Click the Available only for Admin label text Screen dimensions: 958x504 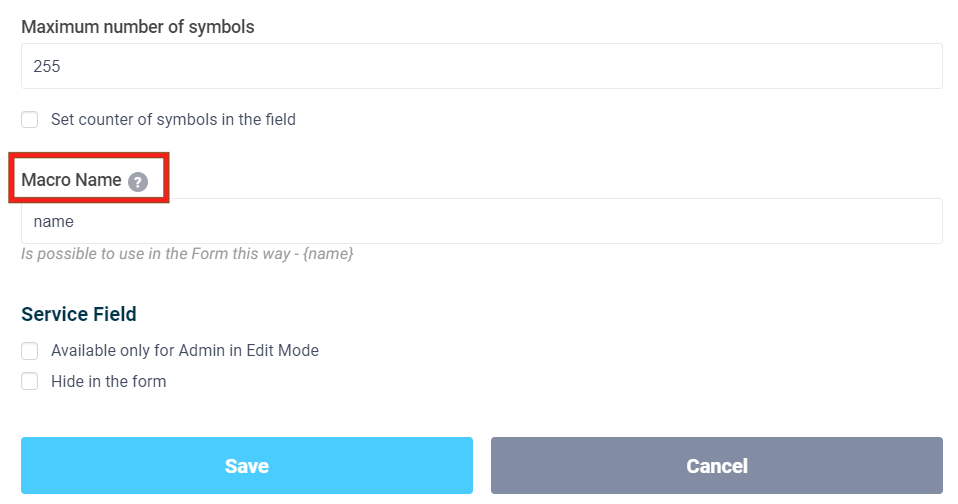[x=184, y=351]
